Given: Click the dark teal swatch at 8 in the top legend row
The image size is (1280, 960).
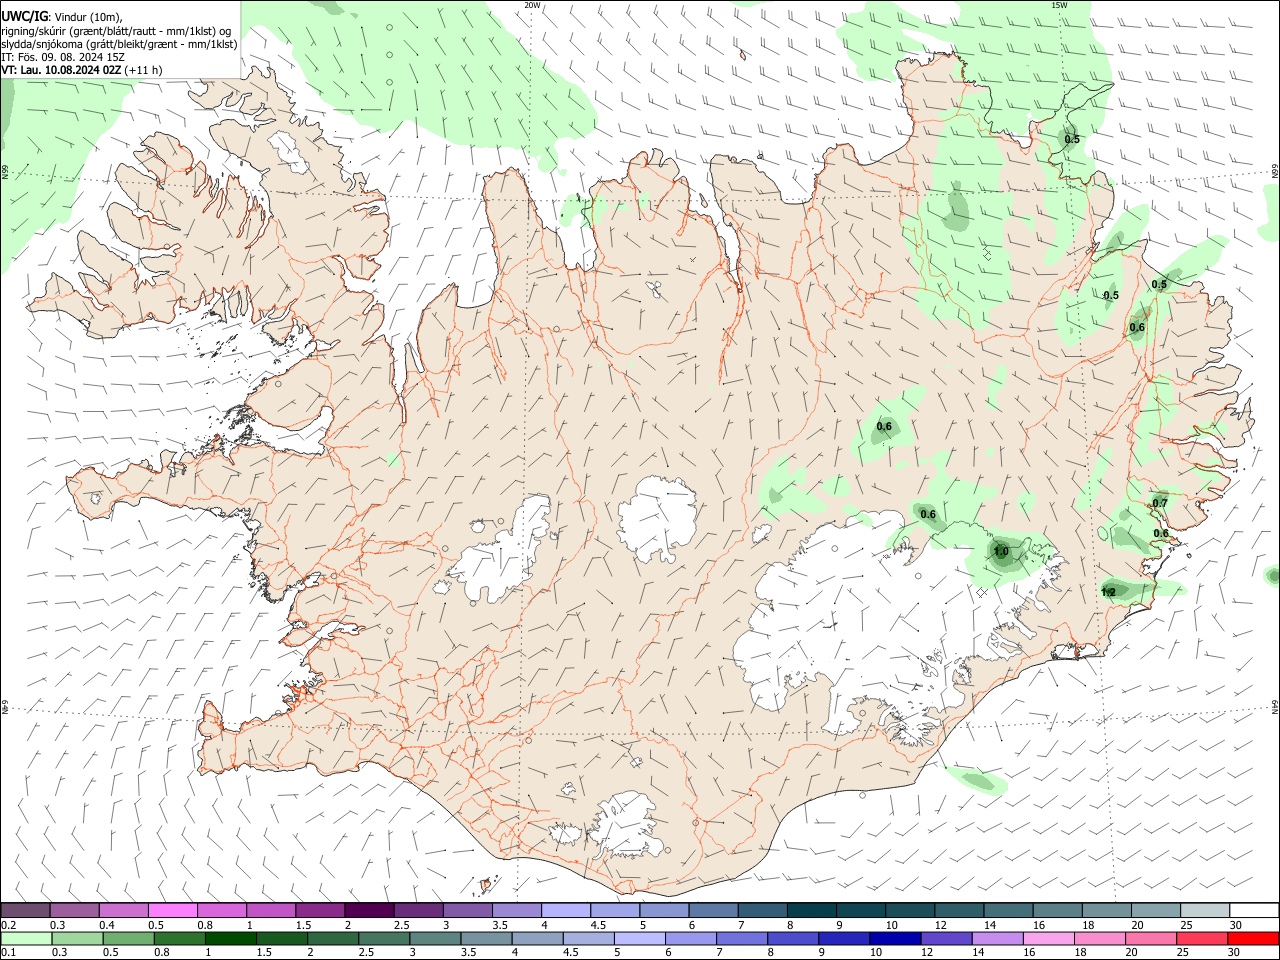Looking at the screenshot, I should pos(811,910).
